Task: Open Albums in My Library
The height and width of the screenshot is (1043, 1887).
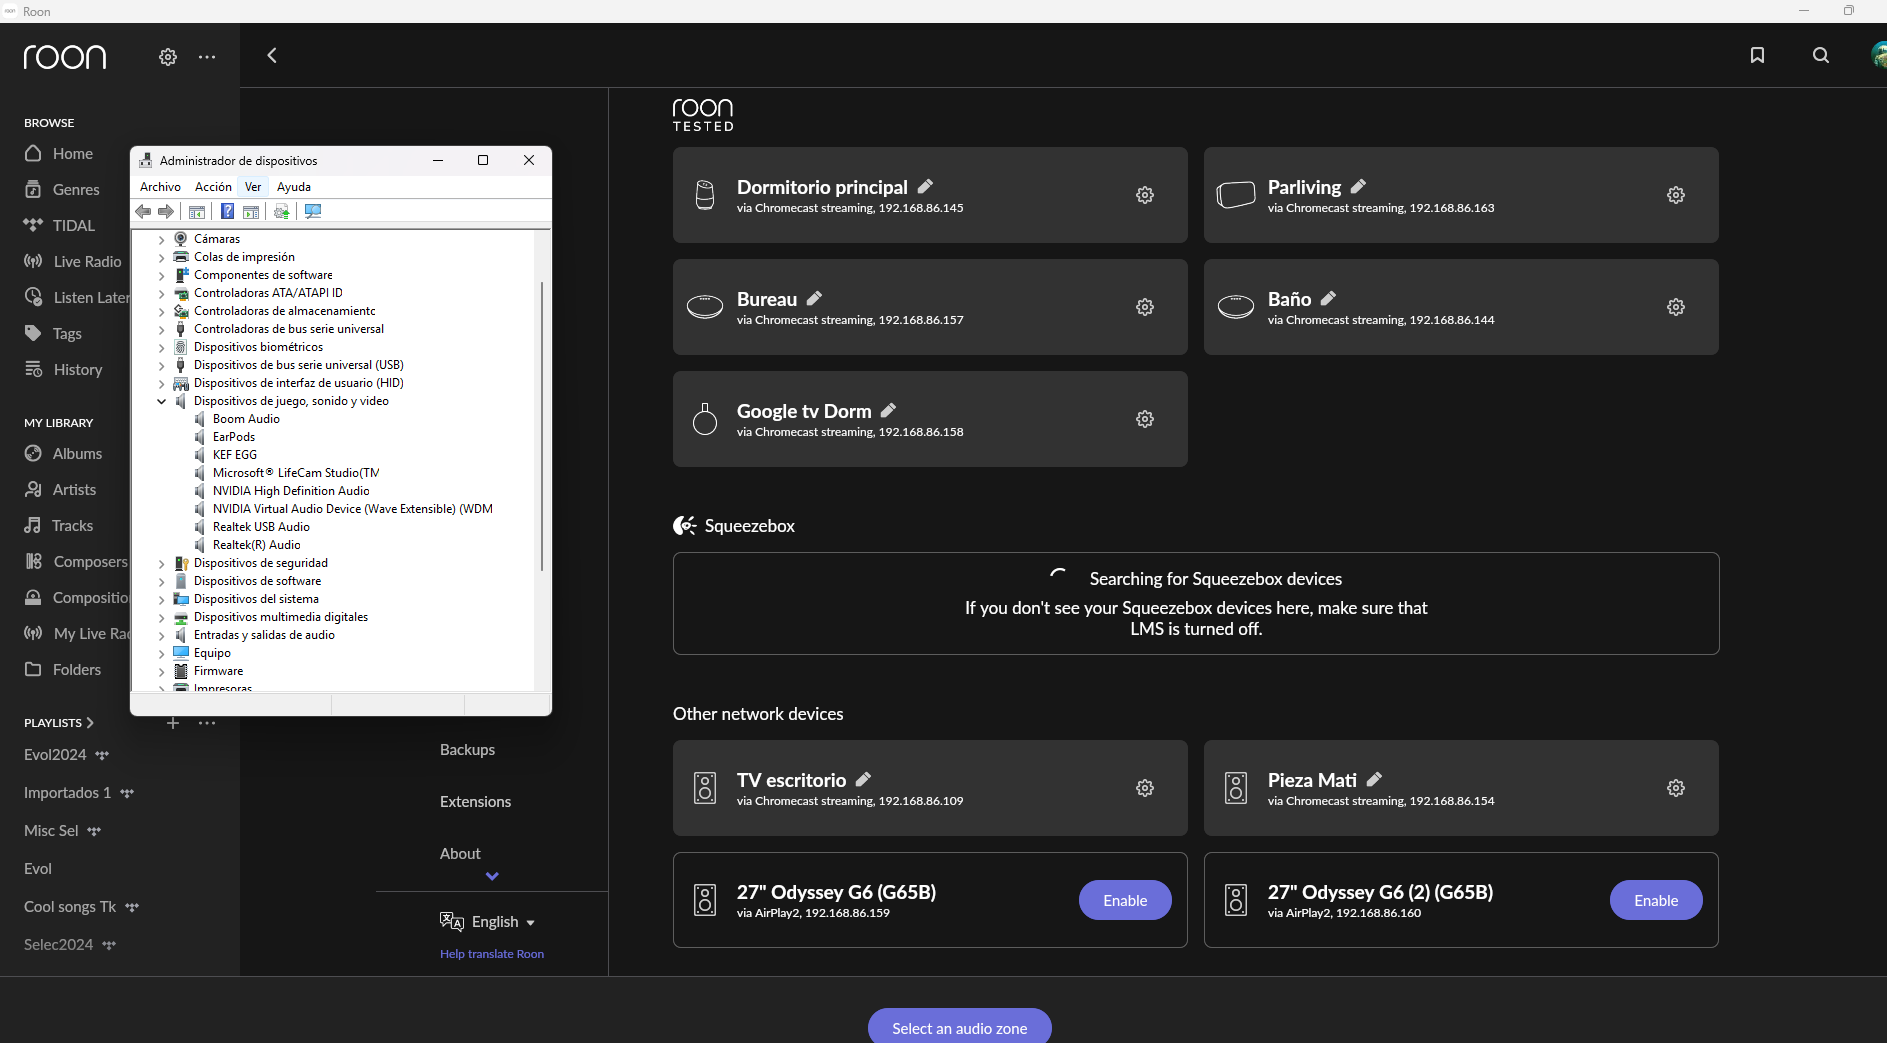Action: coord(77,453)
